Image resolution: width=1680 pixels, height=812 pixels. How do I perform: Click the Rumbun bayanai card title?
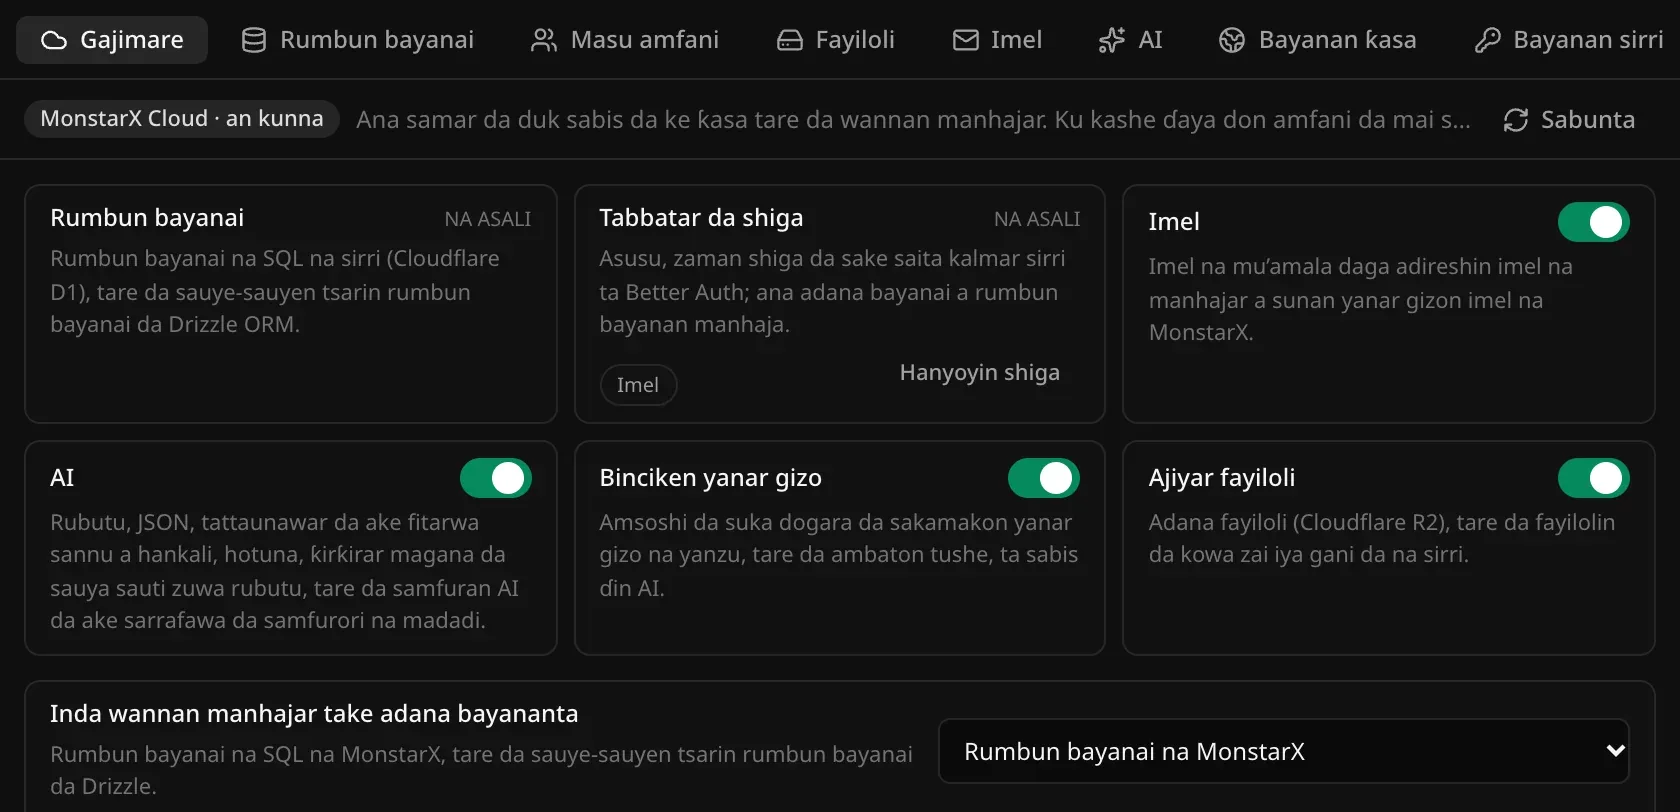(147, 218)
